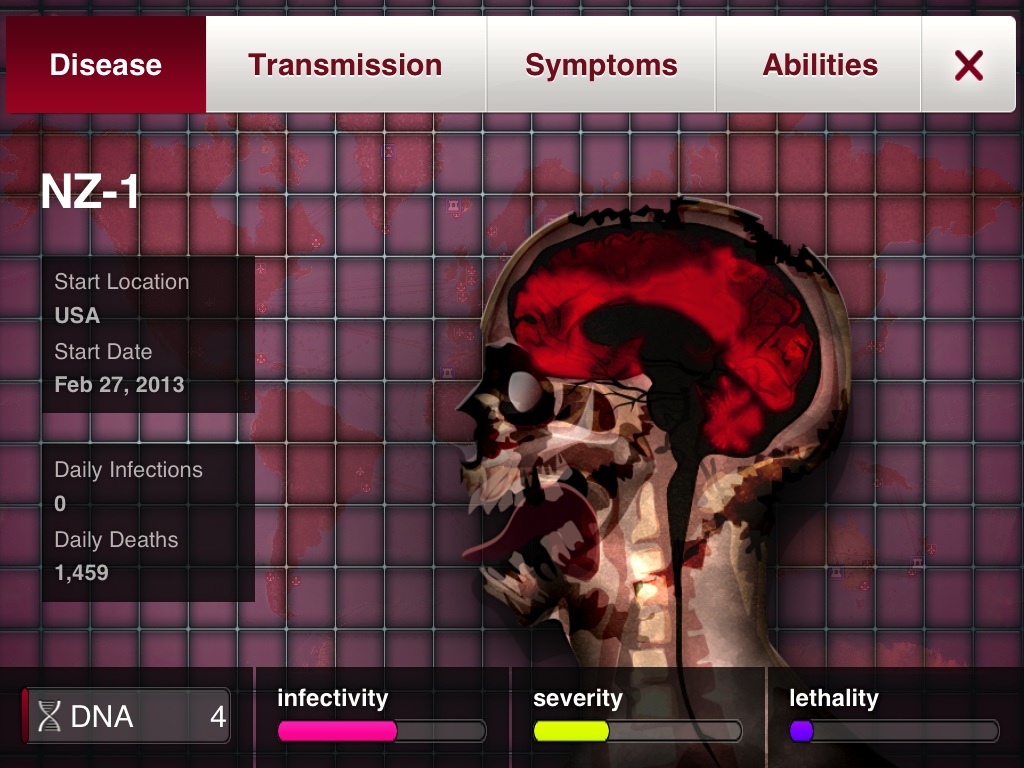Viewport: 1024px width, 768px height.
Task: Click the pink infectivity bar icon strip
Action: coord(340,733)
